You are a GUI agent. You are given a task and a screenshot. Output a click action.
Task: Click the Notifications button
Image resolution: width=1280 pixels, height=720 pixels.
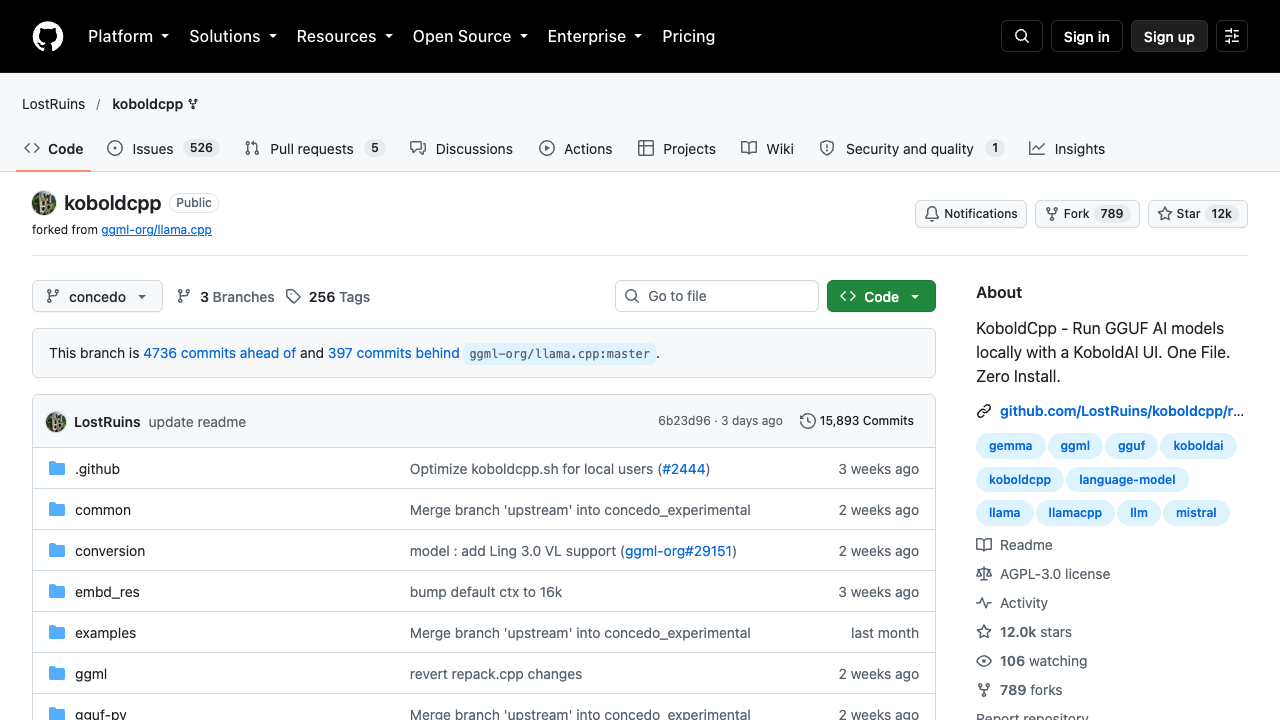971,214
